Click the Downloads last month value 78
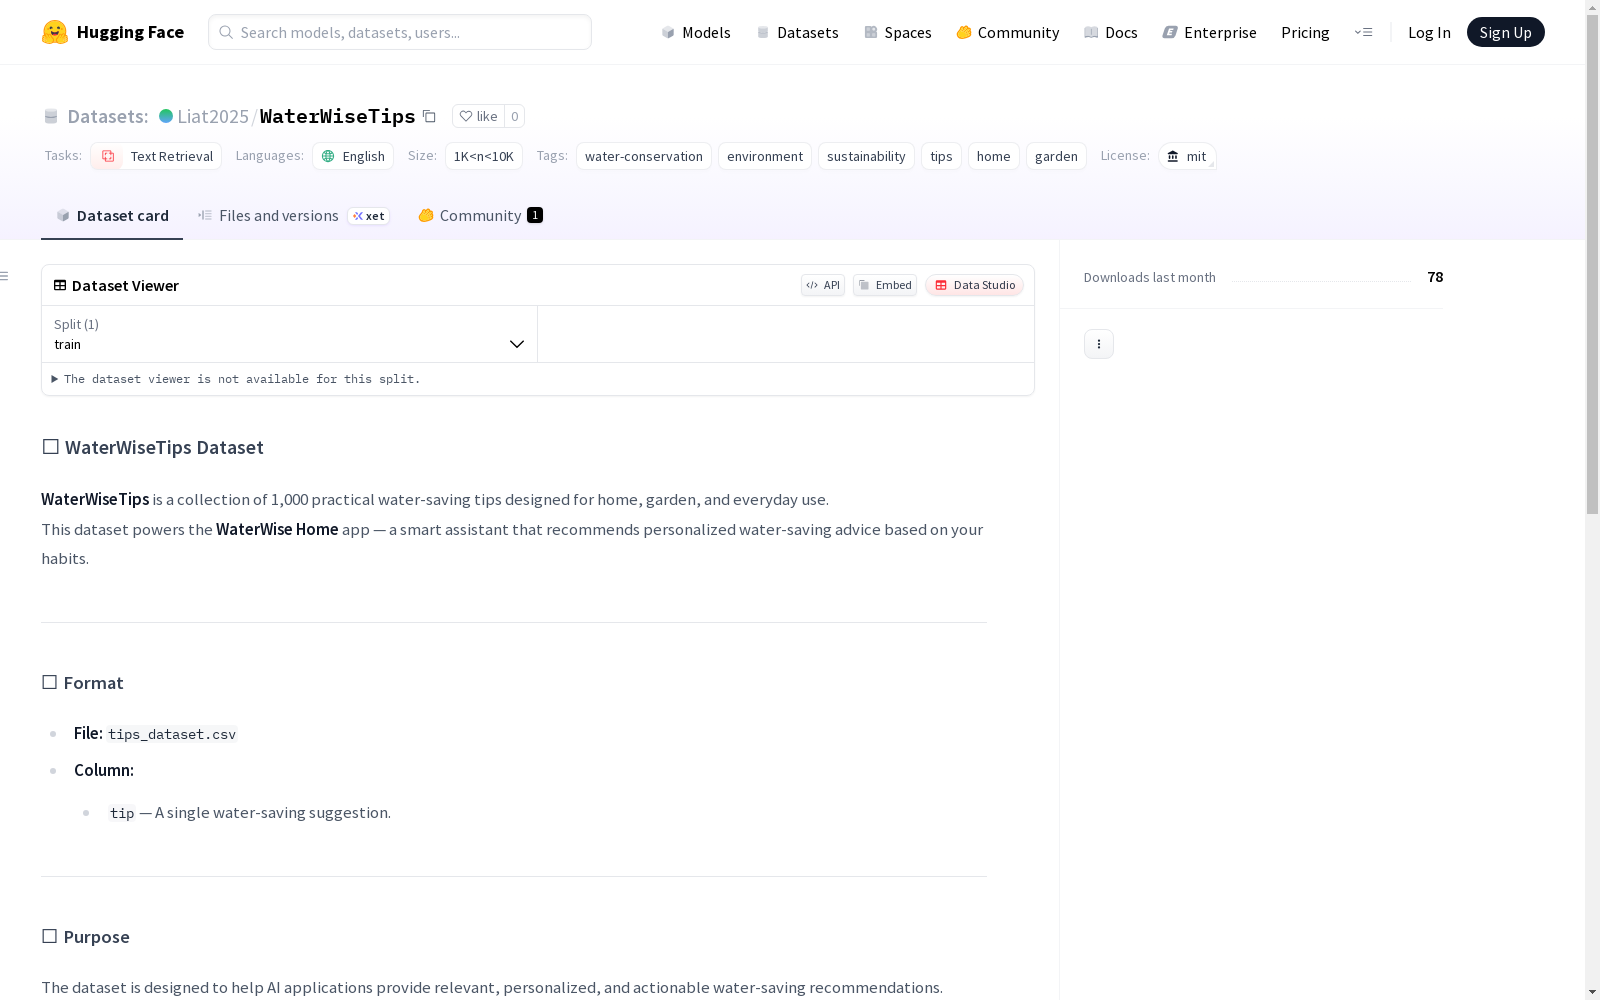Image resolution: width=1600 pixels, height=1000 pixels. 1435,277
